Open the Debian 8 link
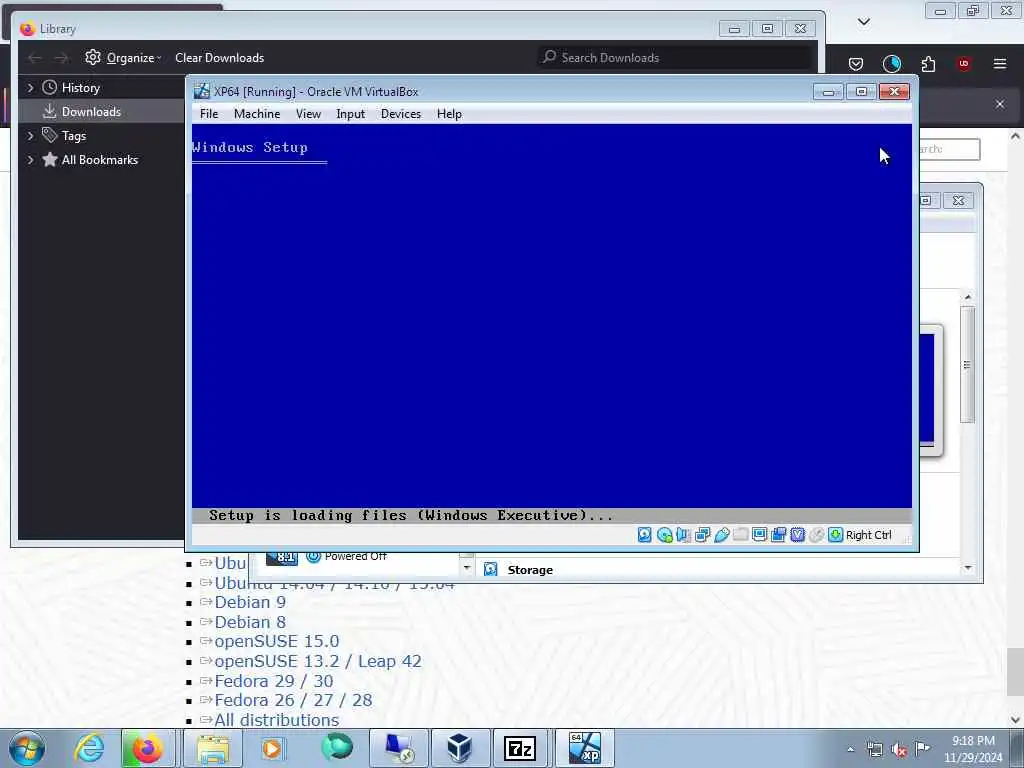1024x768 pixels. click(250, 622)
